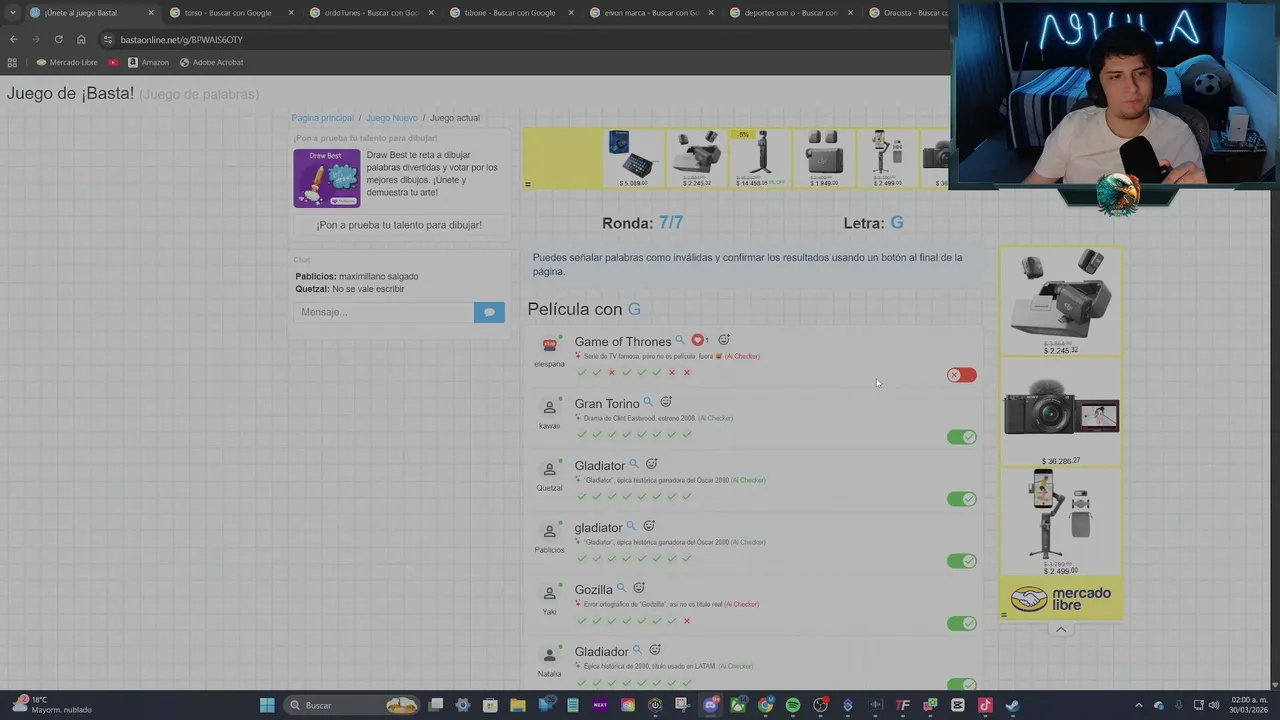
Task: Open Mercado Libre logo in side ad
Action: click(x=1061, y=599)
